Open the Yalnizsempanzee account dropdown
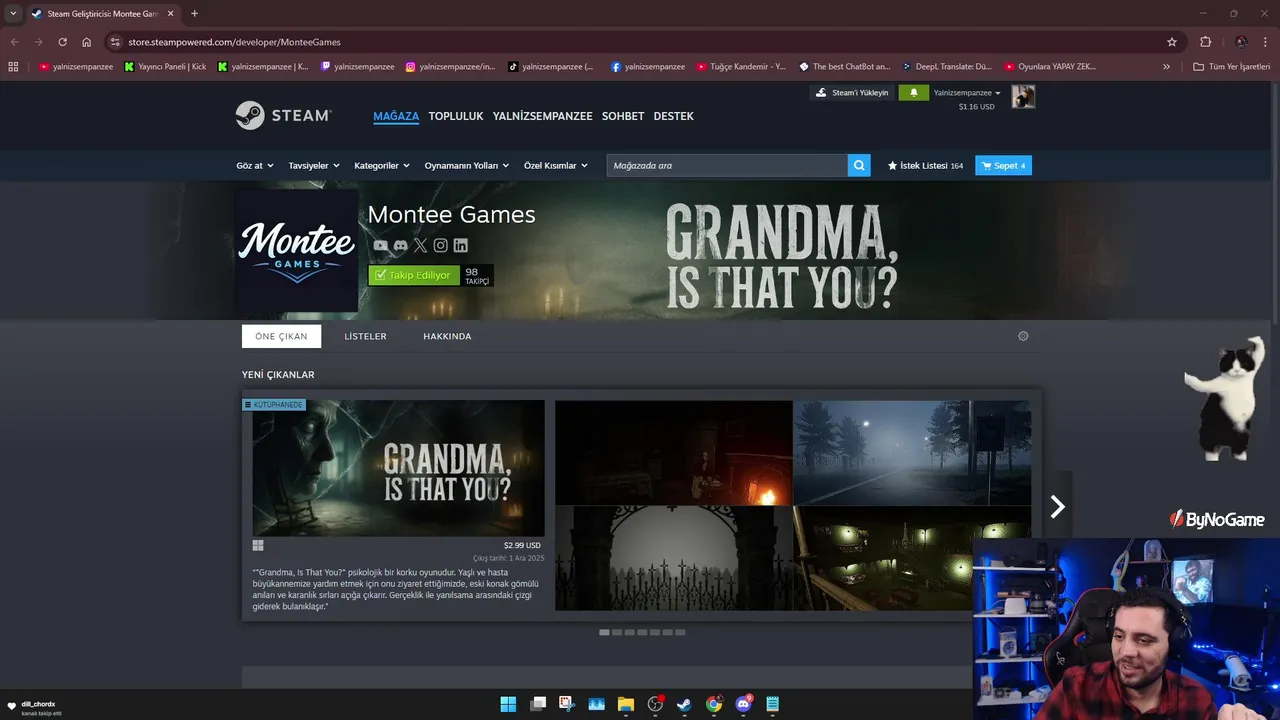Image resolution: width=1280 pixels, height=720 pixels. [x=967, y=92]
